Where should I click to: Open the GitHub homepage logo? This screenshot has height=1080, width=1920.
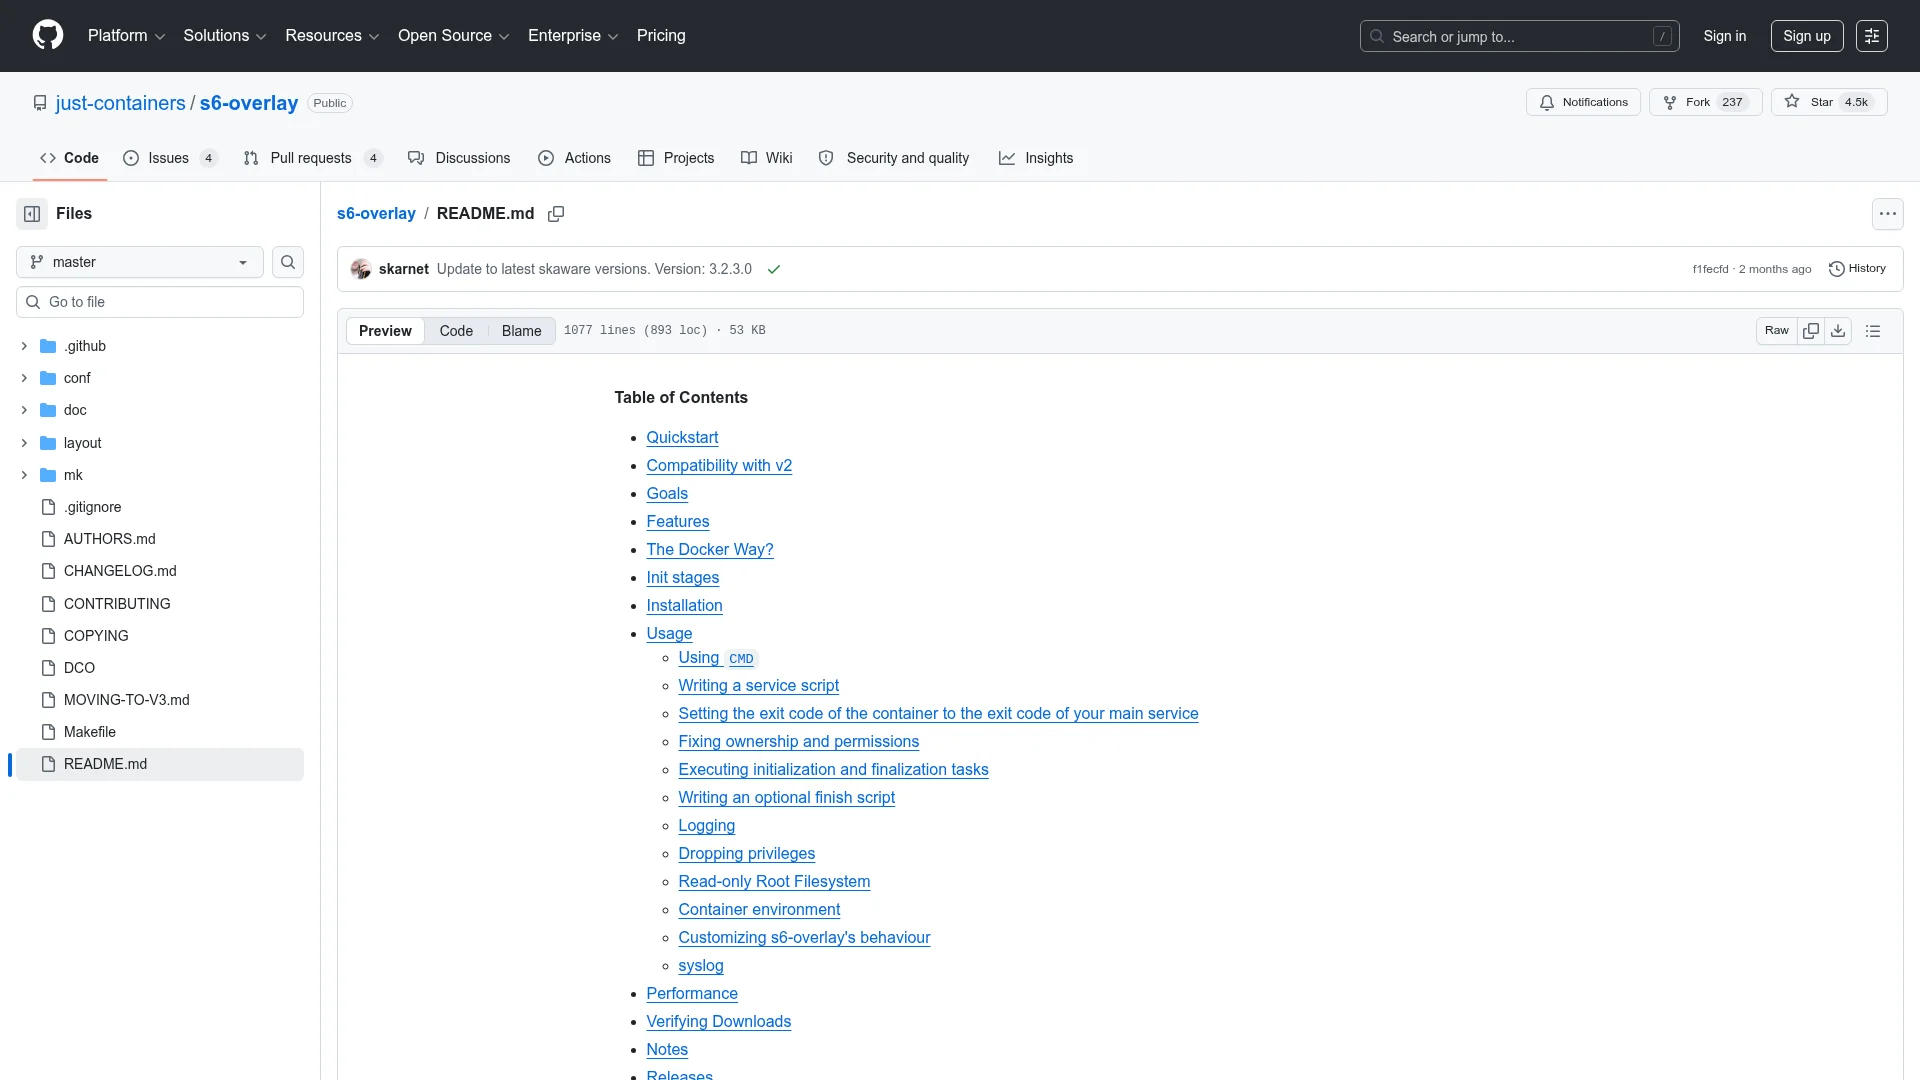(48, 36)
